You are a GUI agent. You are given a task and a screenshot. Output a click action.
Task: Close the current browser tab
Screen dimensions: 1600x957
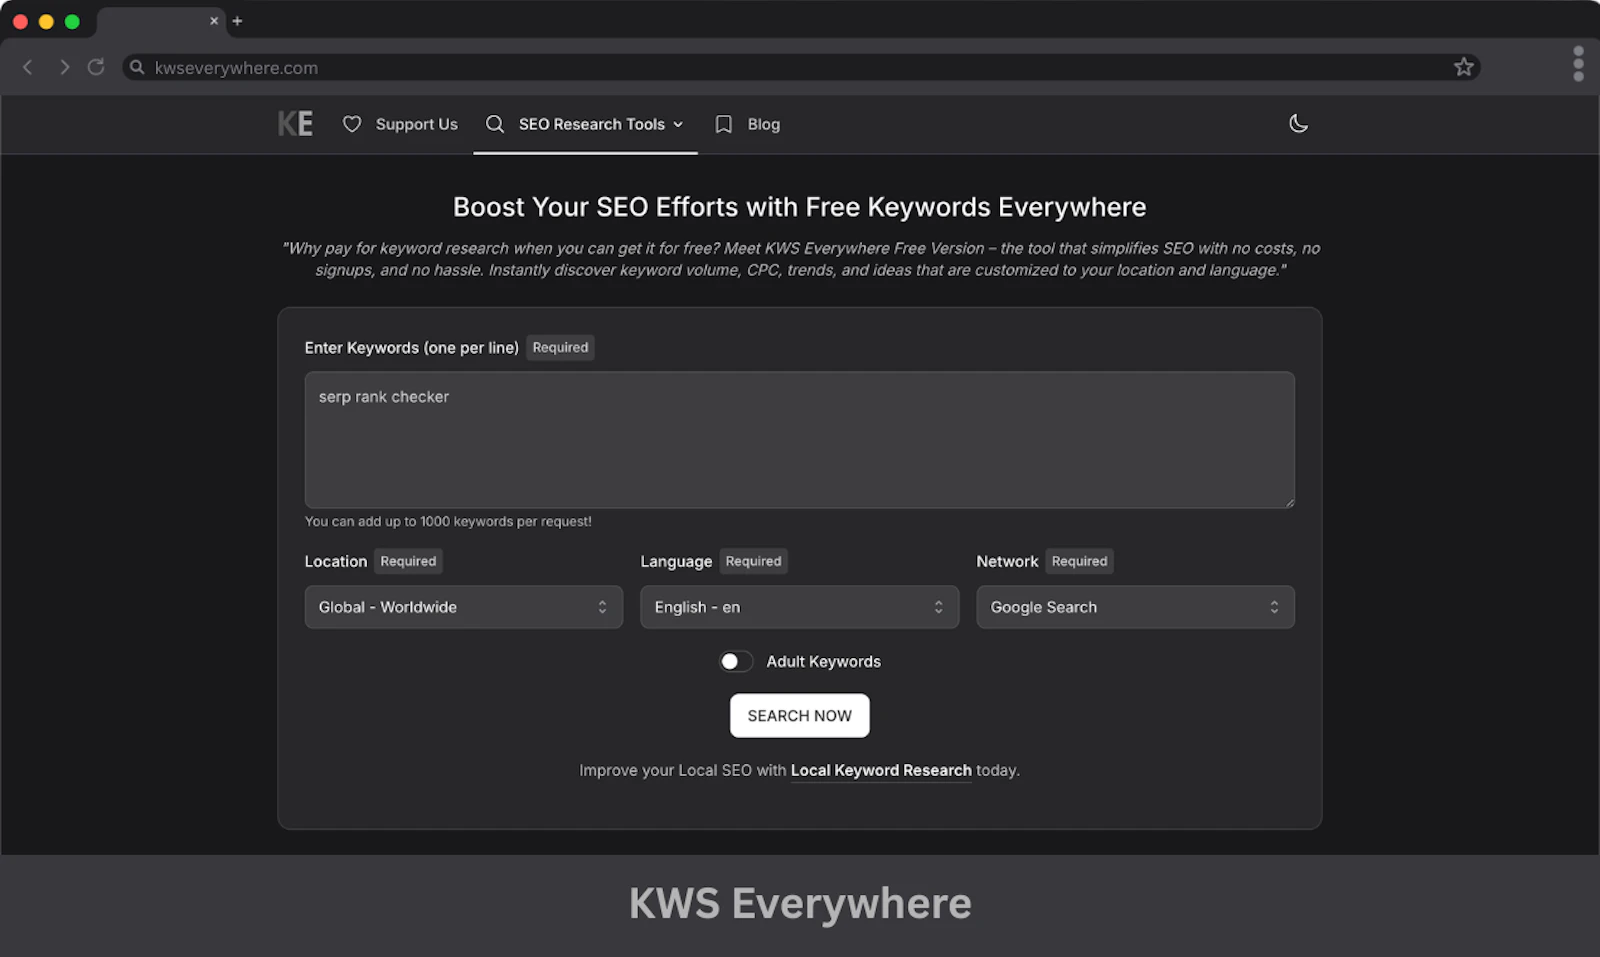214,21
